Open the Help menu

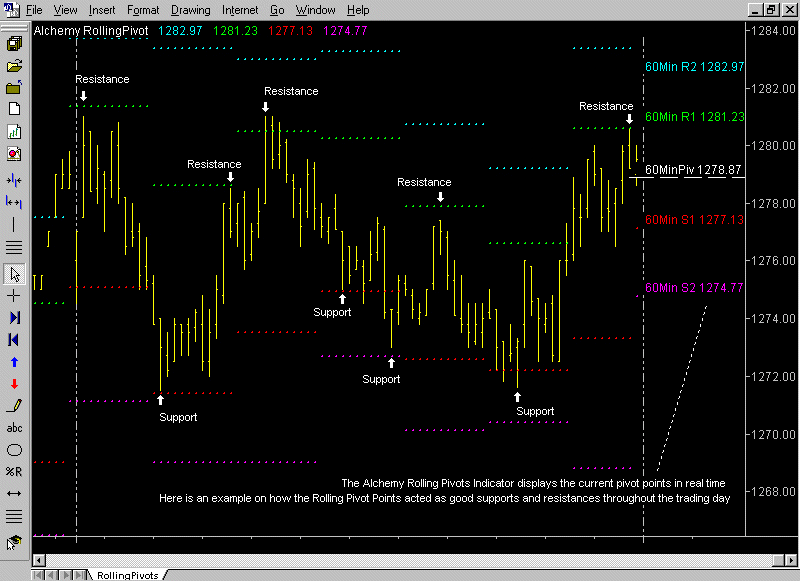tap(358, 10)
